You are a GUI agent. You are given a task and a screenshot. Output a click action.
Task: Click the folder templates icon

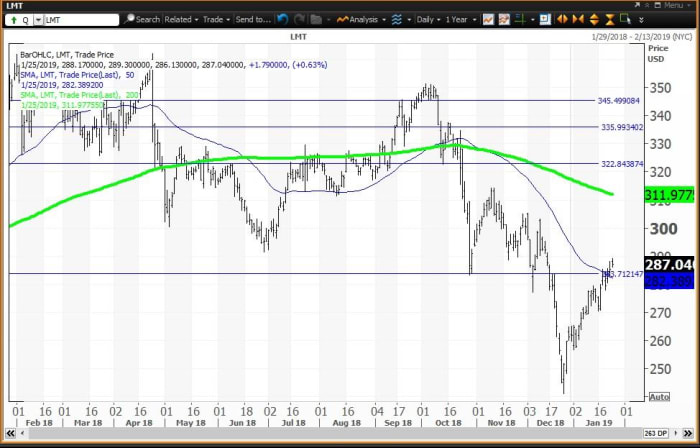316,20
